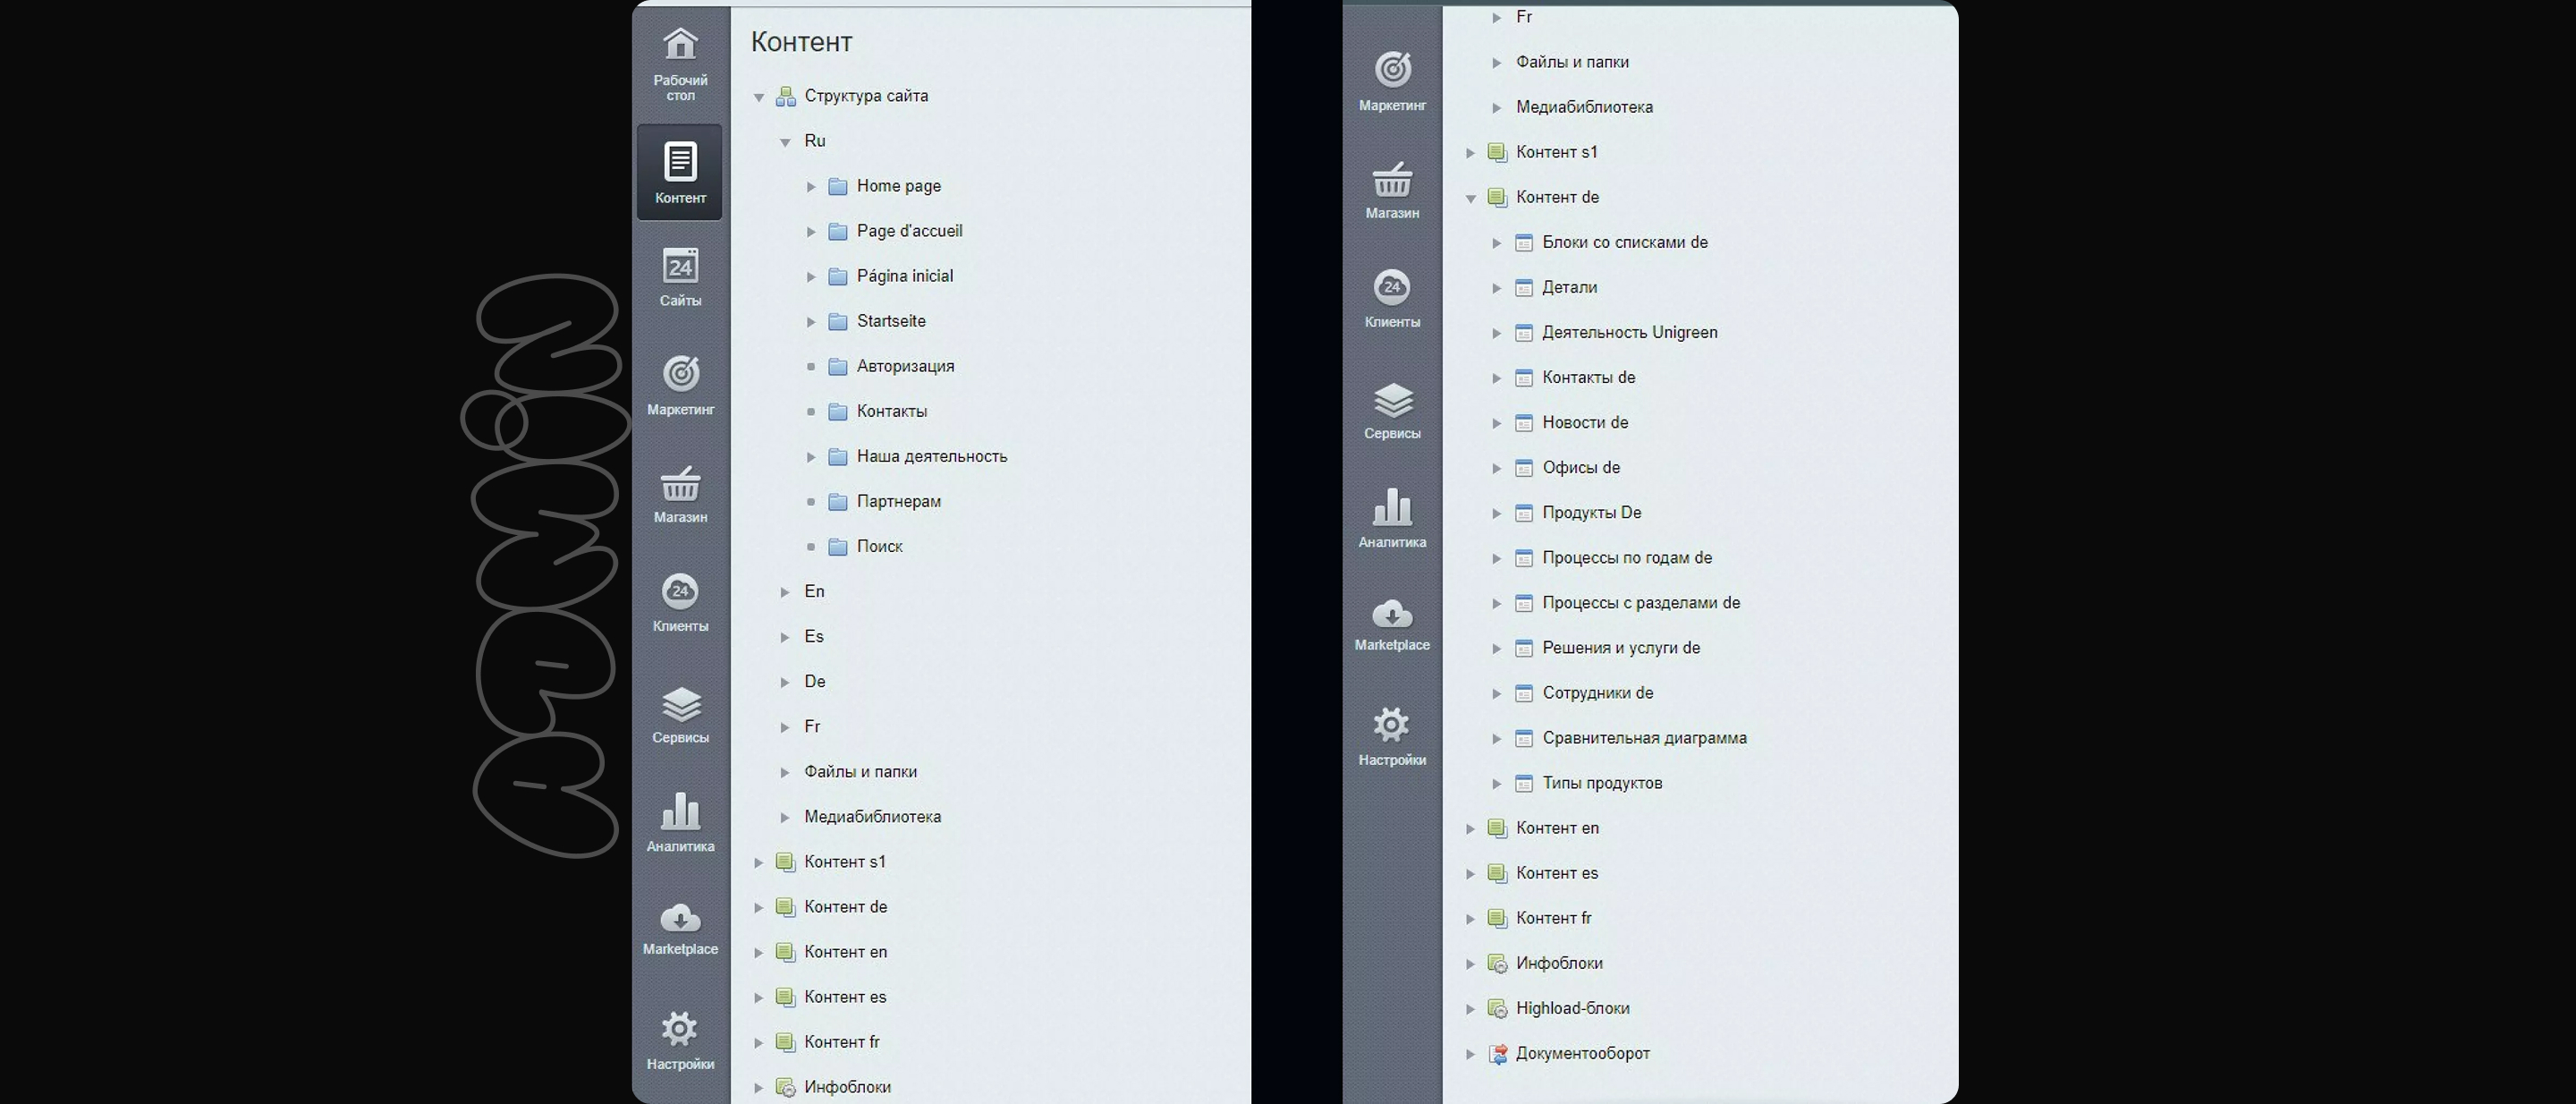
Task: Expand the Новости de infoblock arrow
Action: click(1496, 424)
